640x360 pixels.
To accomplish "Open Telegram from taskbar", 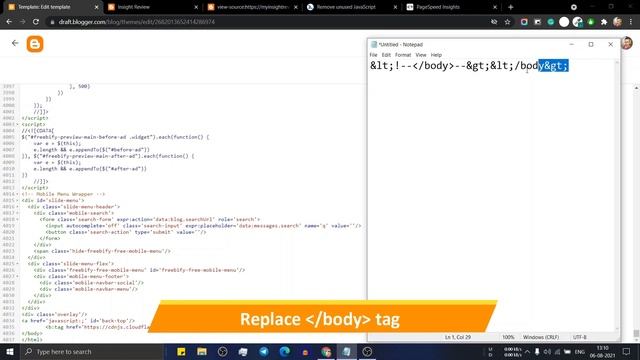I will click(x=264, y=351).
